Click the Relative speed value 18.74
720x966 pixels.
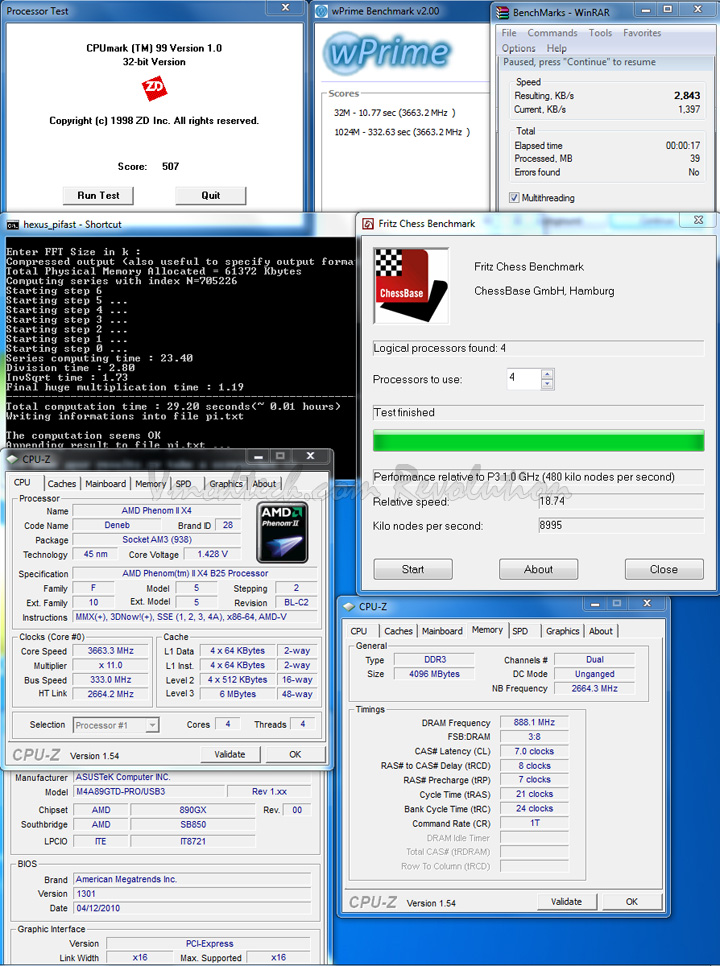621,501
